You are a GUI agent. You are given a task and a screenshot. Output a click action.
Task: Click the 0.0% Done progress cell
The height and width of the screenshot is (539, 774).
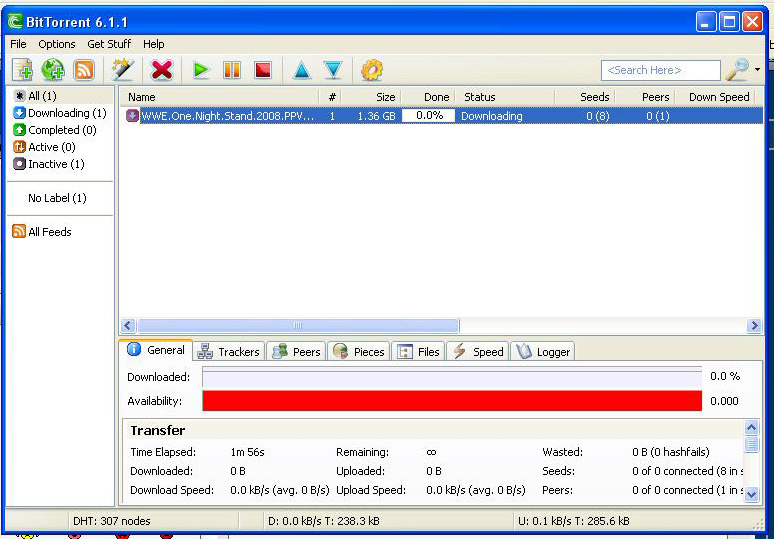click(x=428, y=116)
